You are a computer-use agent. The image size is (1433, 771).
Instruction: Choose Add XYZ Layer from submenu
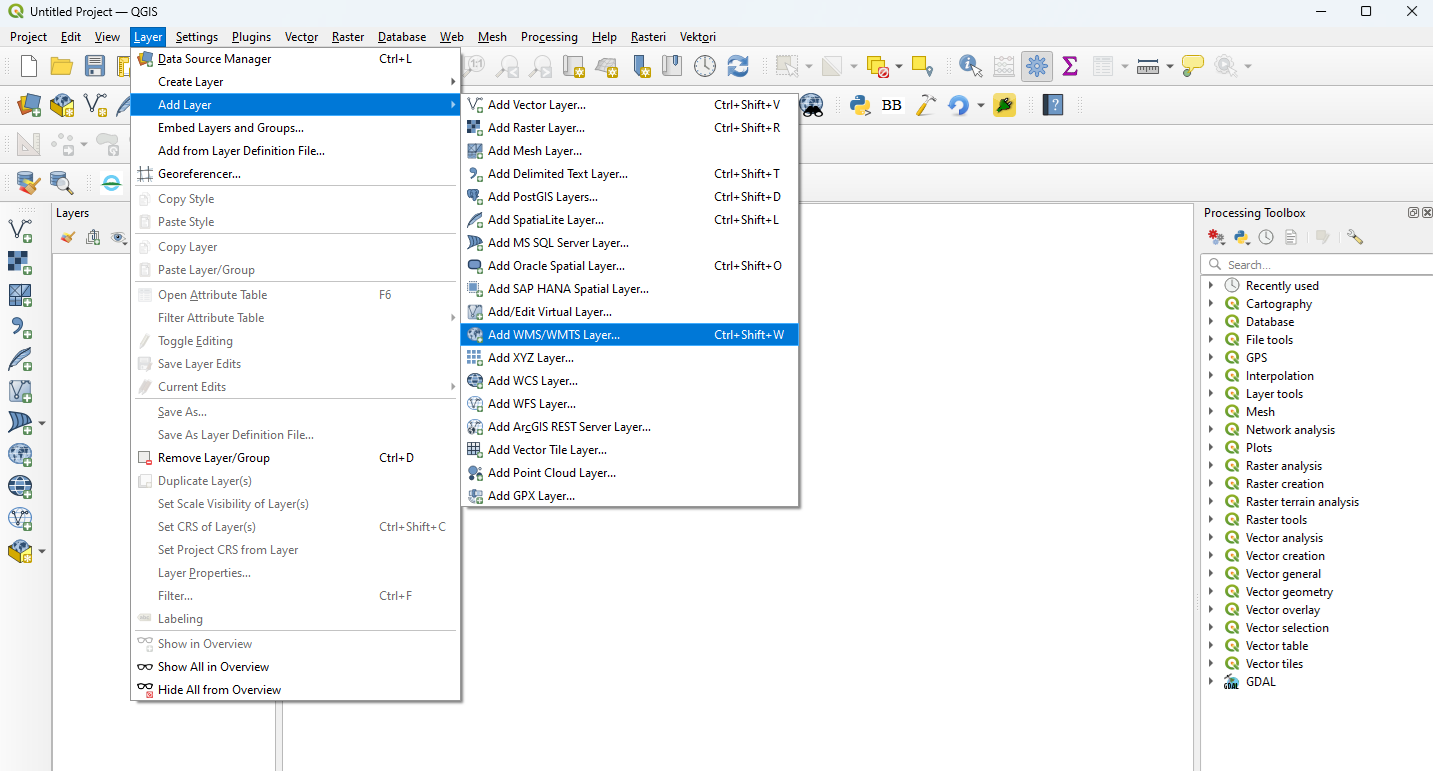[630, 358]
